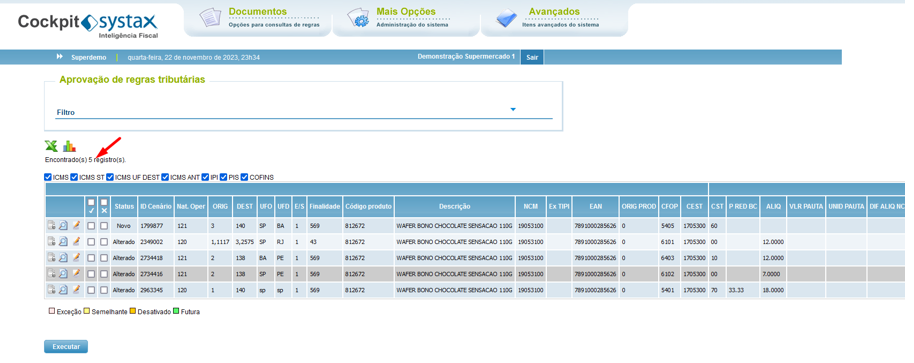Viewport: 914px width, 363px height.
Task: Click the Executar button
Action: click(x=66, y=346)
